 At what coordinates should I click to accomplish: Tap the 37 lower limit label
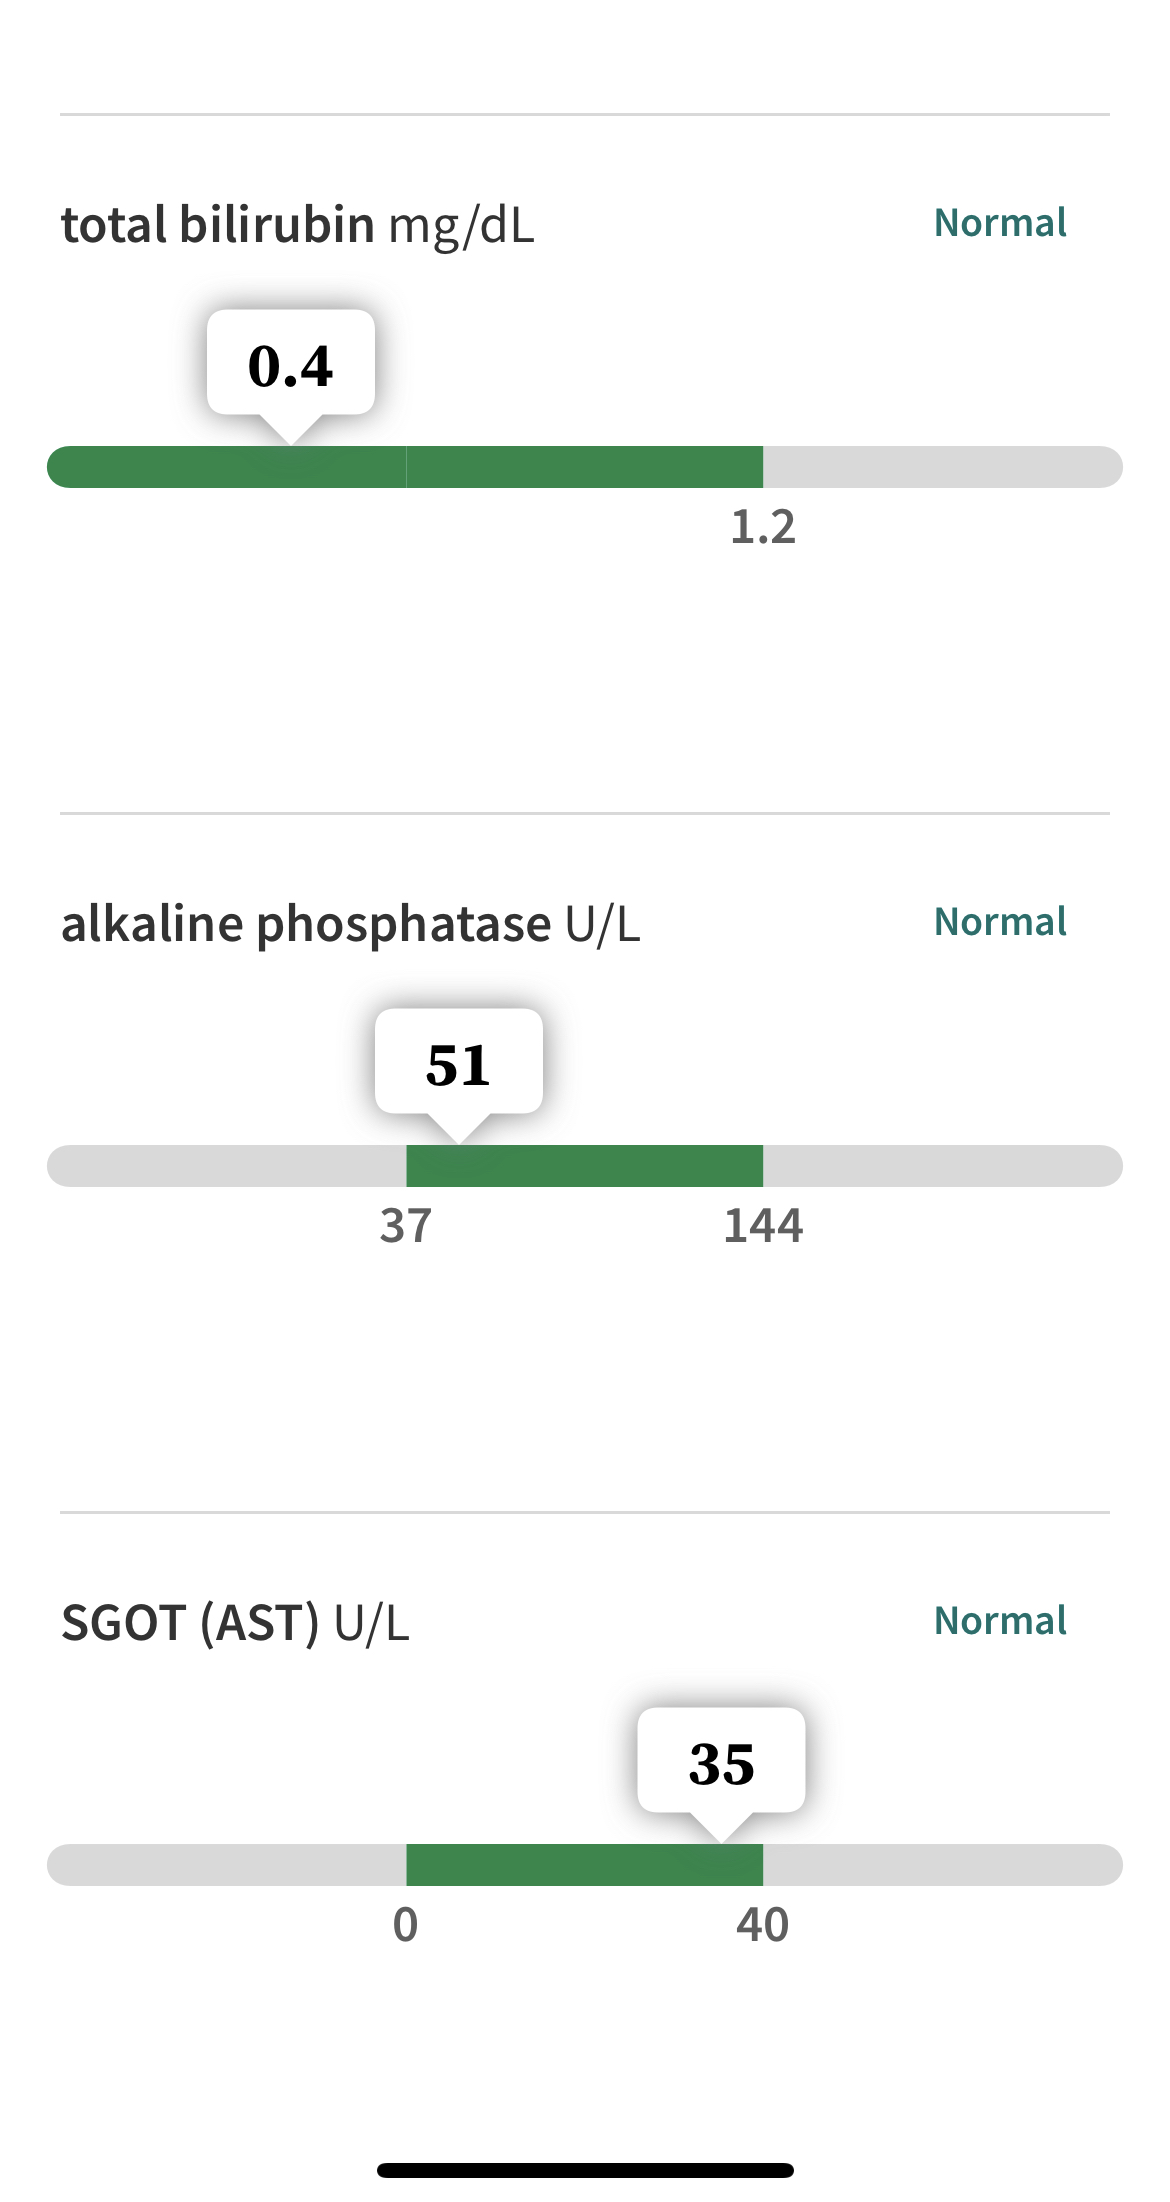(405, 1226)
